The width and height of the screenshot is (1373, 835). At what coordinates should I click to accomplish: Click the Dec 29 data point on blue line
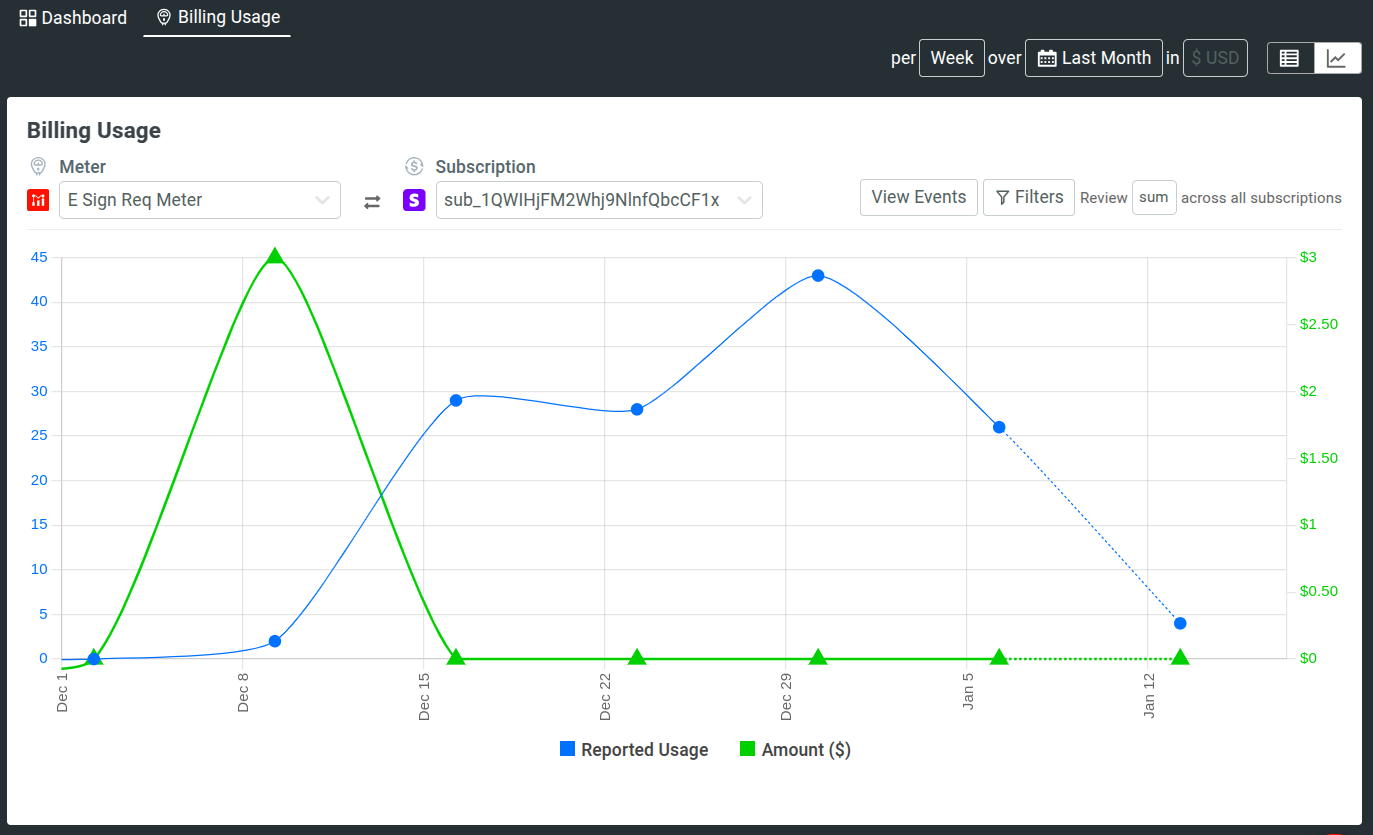pos(818,275)
